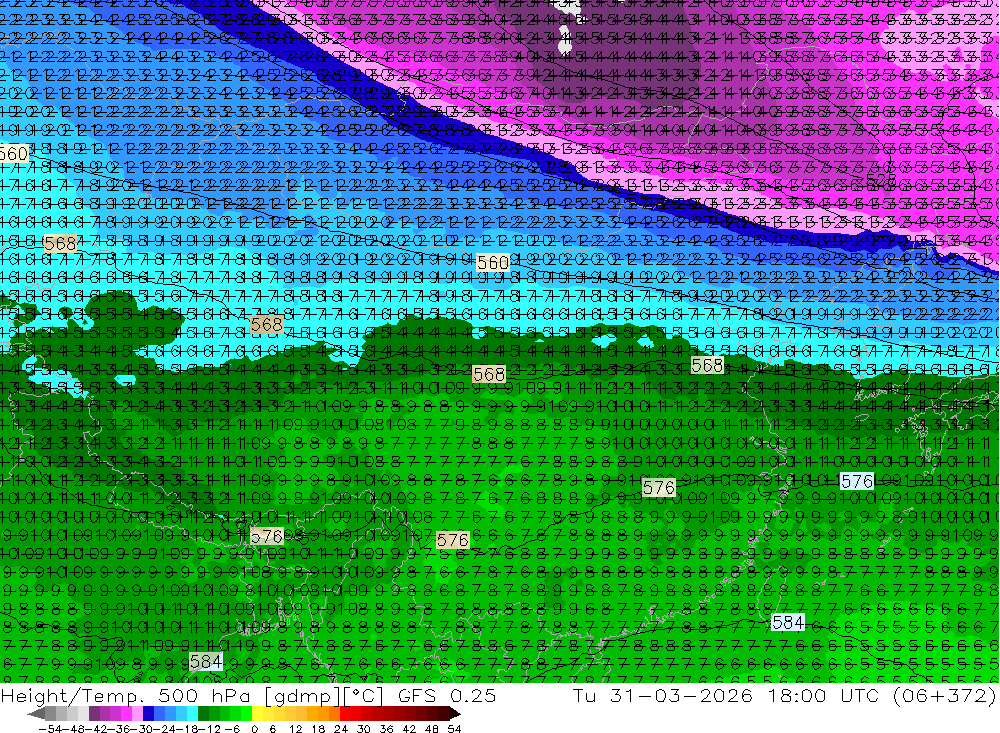Click the '(06+372)' forecast offset text
This screenshot has width=1000, height=733.
(946, 696)
